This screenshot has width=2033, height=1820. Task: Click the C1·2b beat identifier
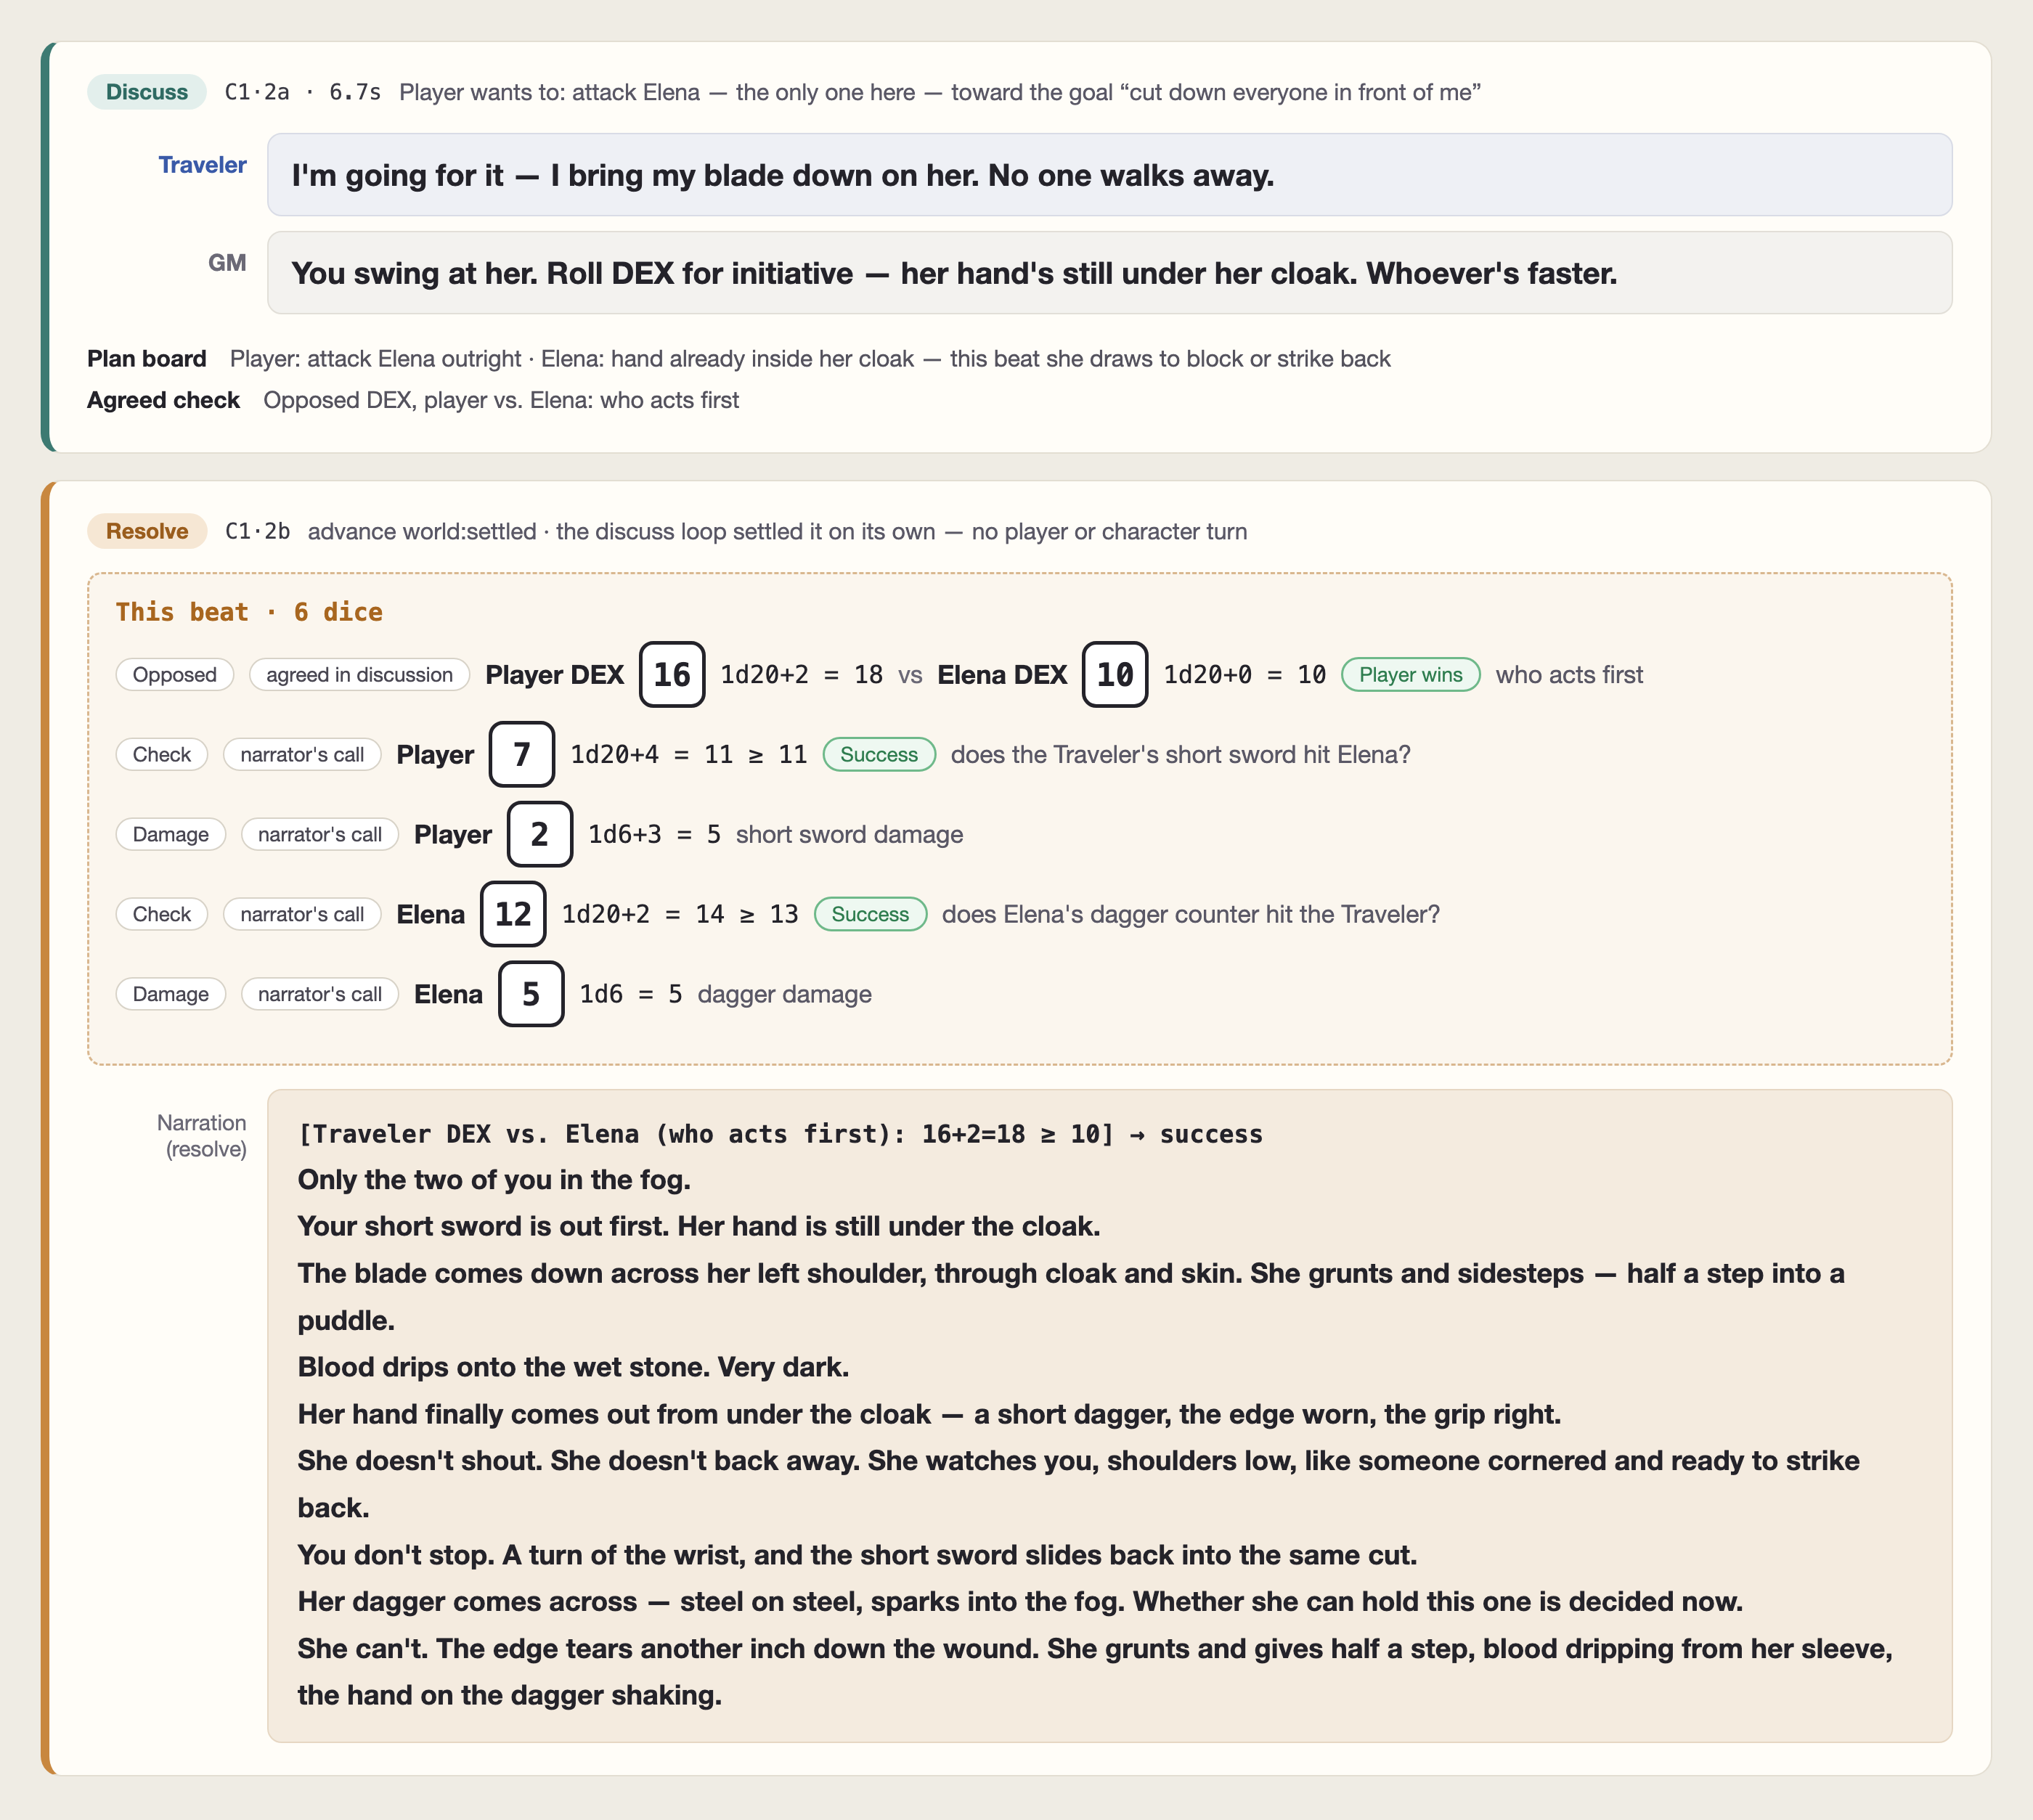coord(257,531)
